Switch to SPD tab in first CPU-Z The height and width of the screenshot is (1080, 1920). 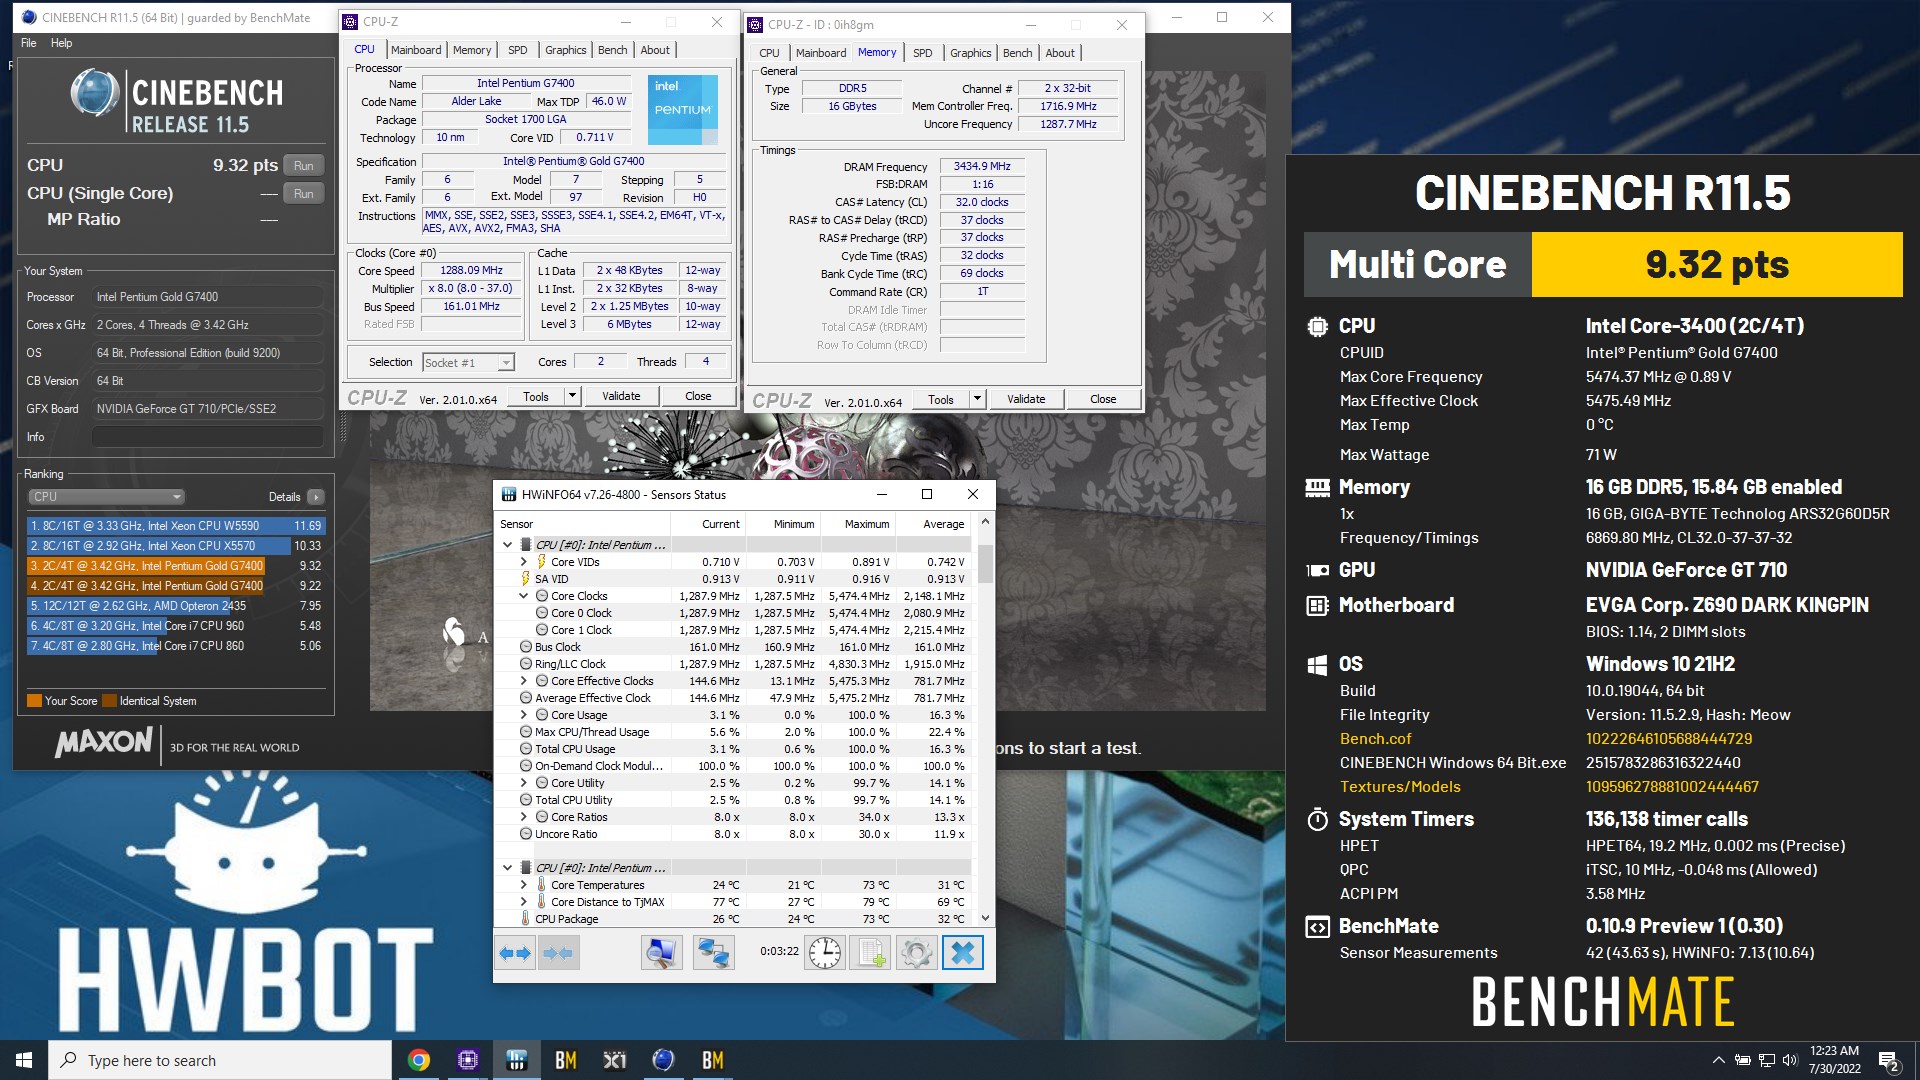[x=517, y=50]
